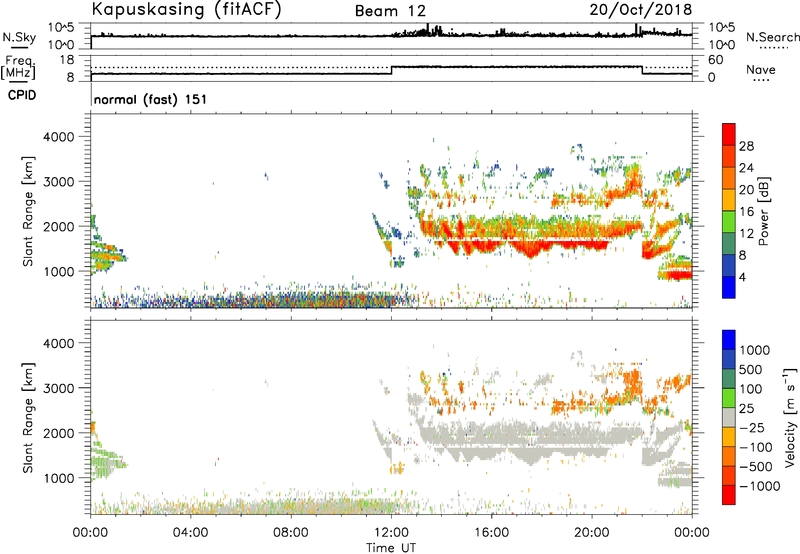
Task: Click the 08:00 time axis label
Action: (290, 533)
